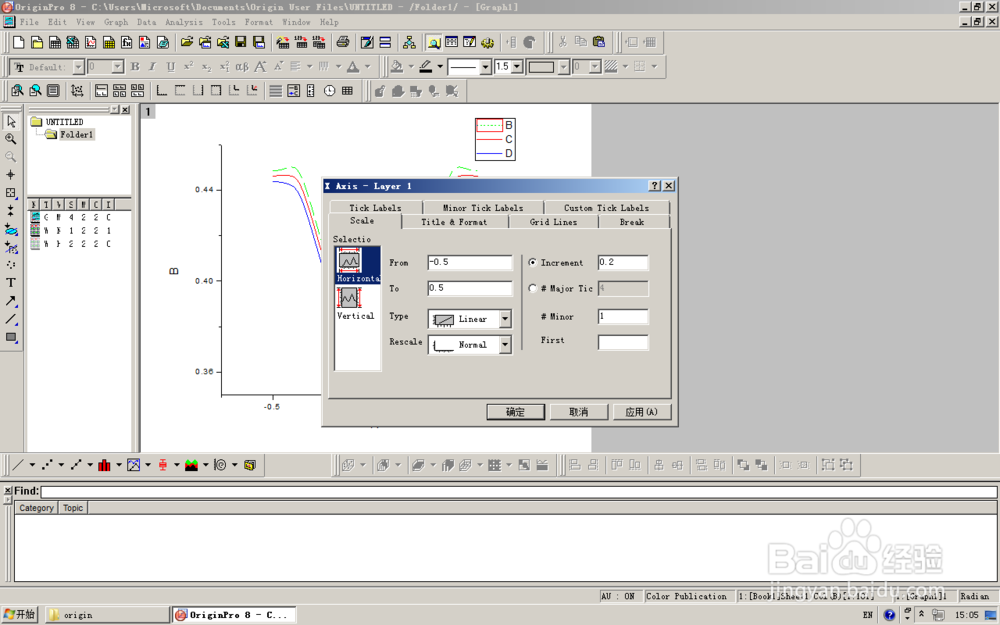Click the # Minor value field

click(x=623, y=316)
